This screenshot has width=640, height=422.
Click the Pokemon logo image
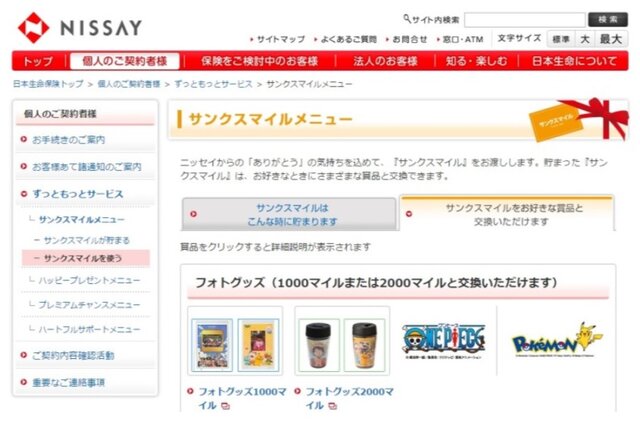(x=558, y=340)
